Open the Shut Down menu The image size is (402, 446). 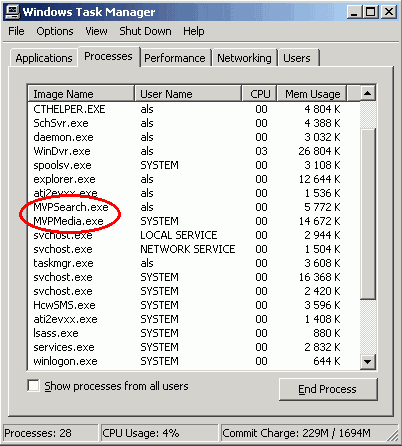click(x=145, y=31)
